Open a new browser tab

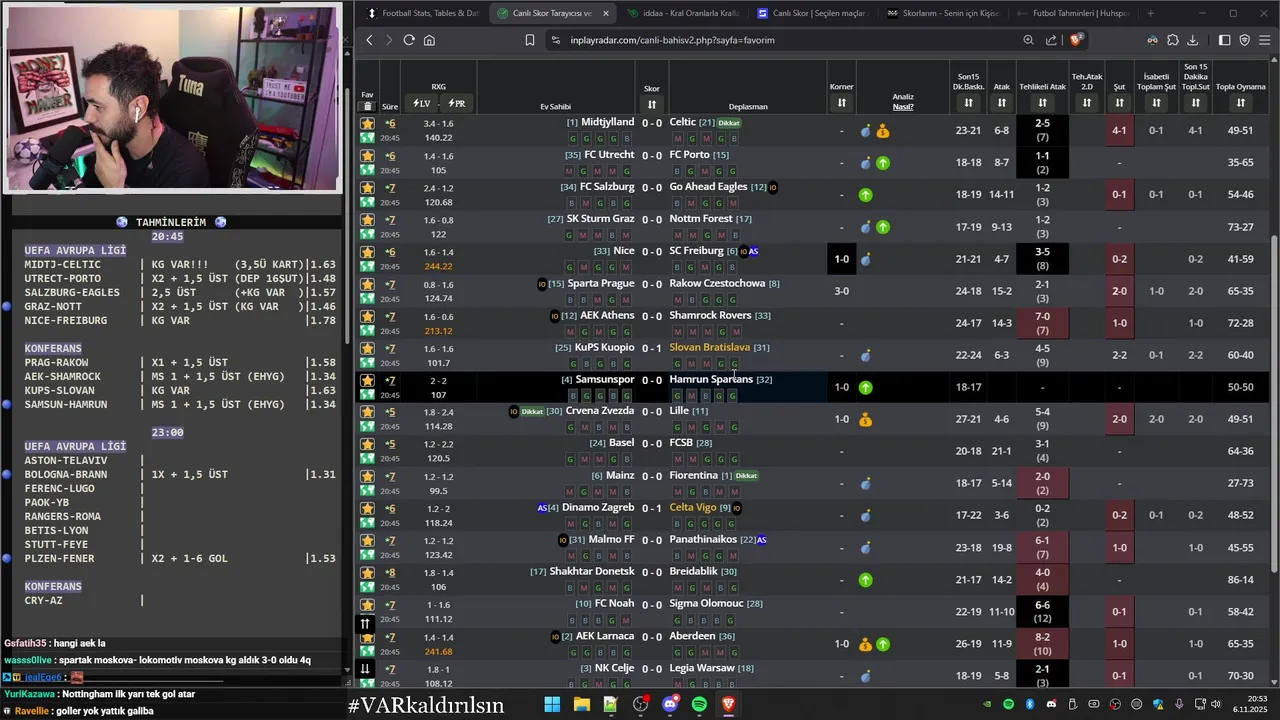(1150, 13)
